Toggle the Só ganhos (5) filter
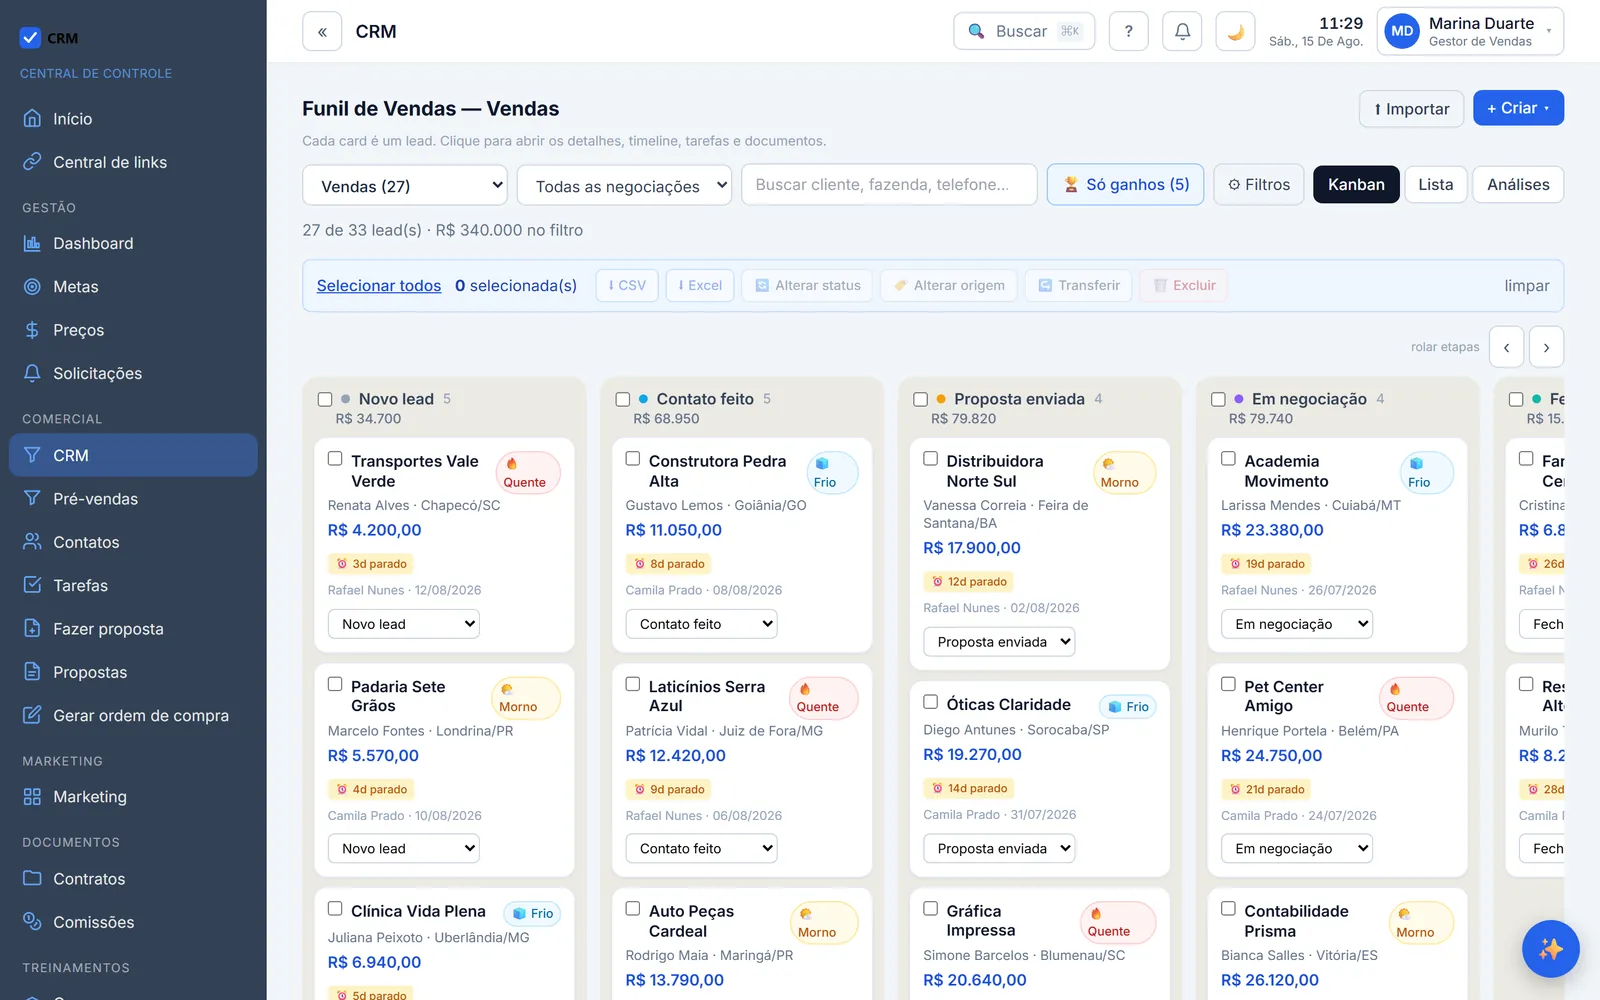 pos(1125,184)
